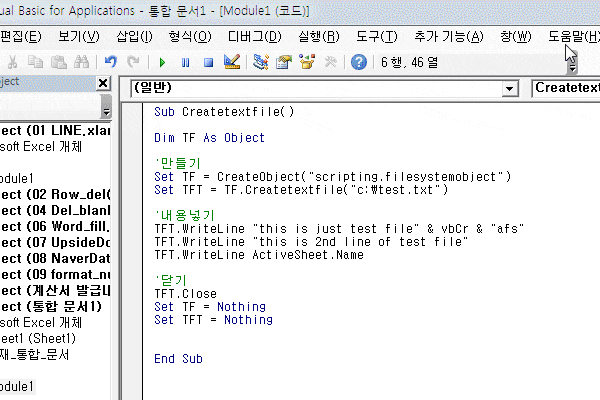
Task: Open the 추가 기능(A) menu
Action: pos(449,37)
